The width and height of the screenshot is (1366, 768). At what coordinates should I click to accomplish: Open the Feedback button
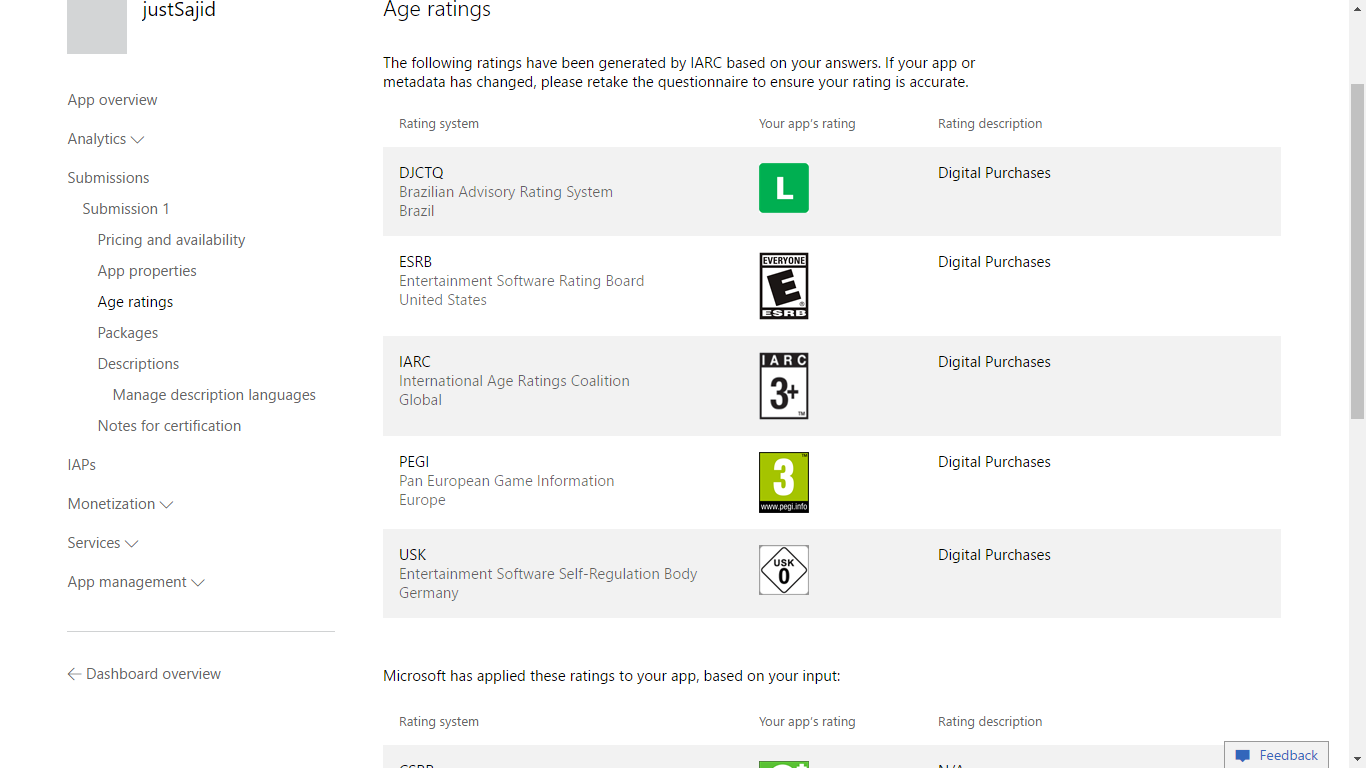click(x=1276, y=755)
